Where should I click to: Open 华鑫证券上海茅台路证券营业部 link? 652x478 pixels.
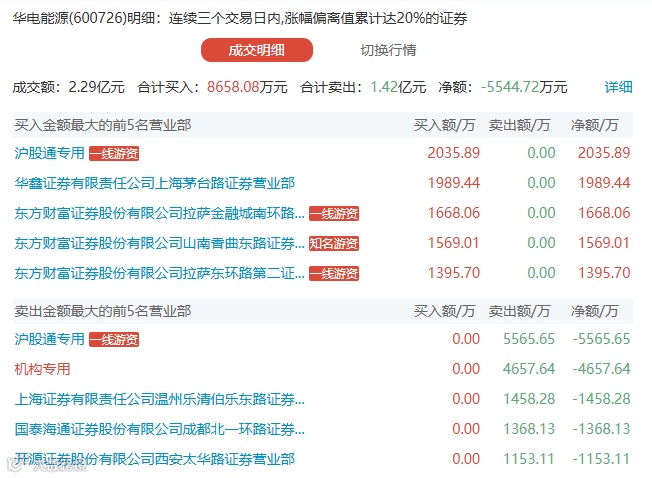(x=155, y=183)
